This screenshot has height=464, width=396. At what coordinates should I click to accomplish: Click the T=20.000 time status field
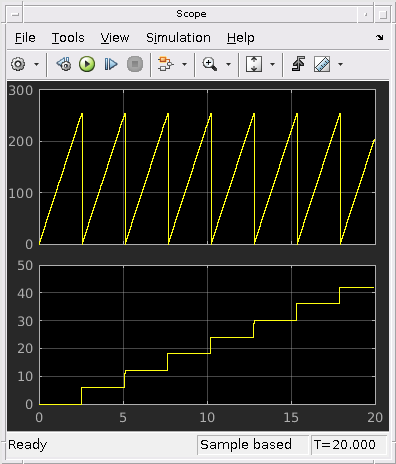coord(349,445)
